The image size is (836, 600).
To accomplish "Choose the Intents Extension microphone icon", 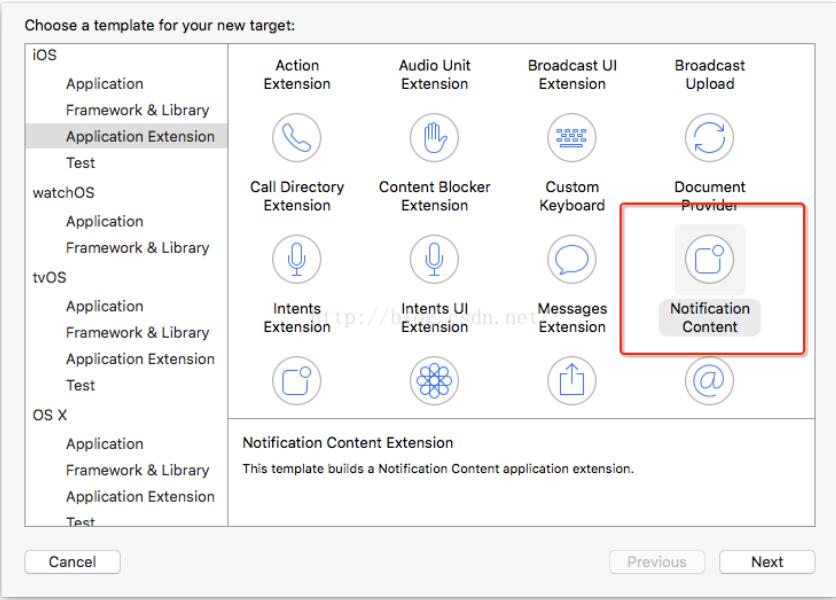I will point(297,259).
